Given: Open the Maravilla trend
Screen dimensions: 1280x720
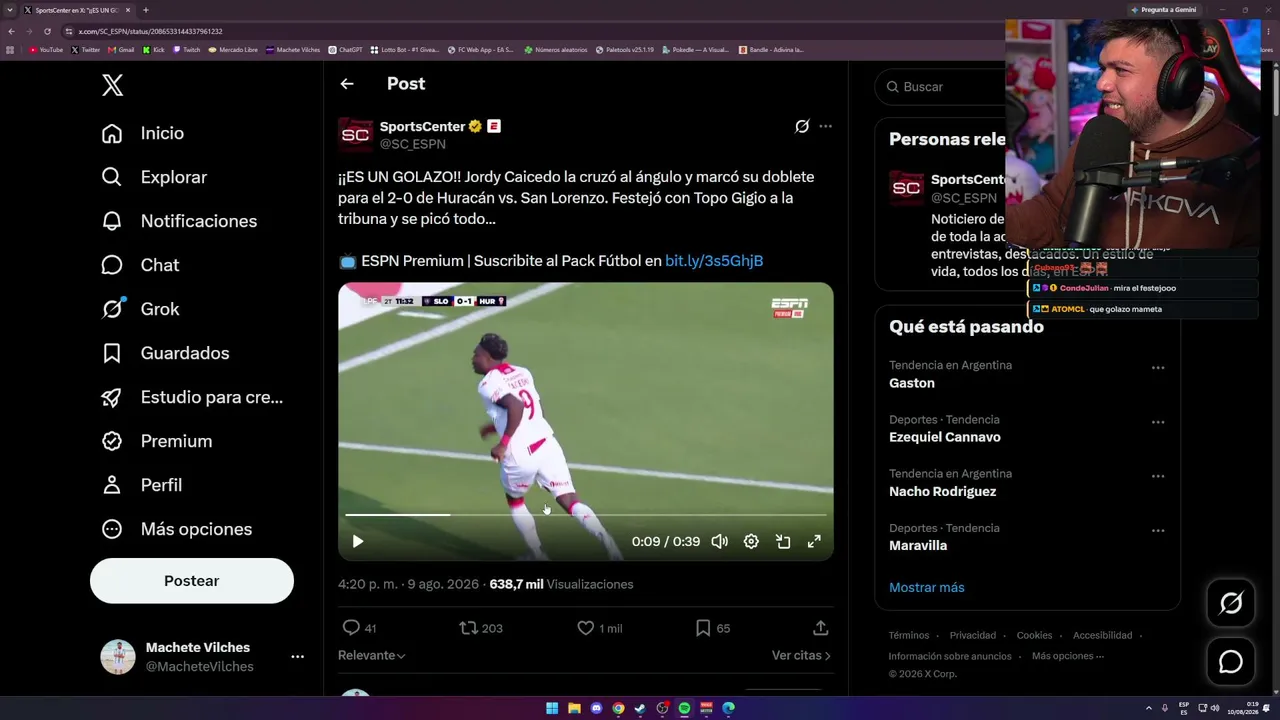Looking at the screenshot, I should (x=918, y=545).
